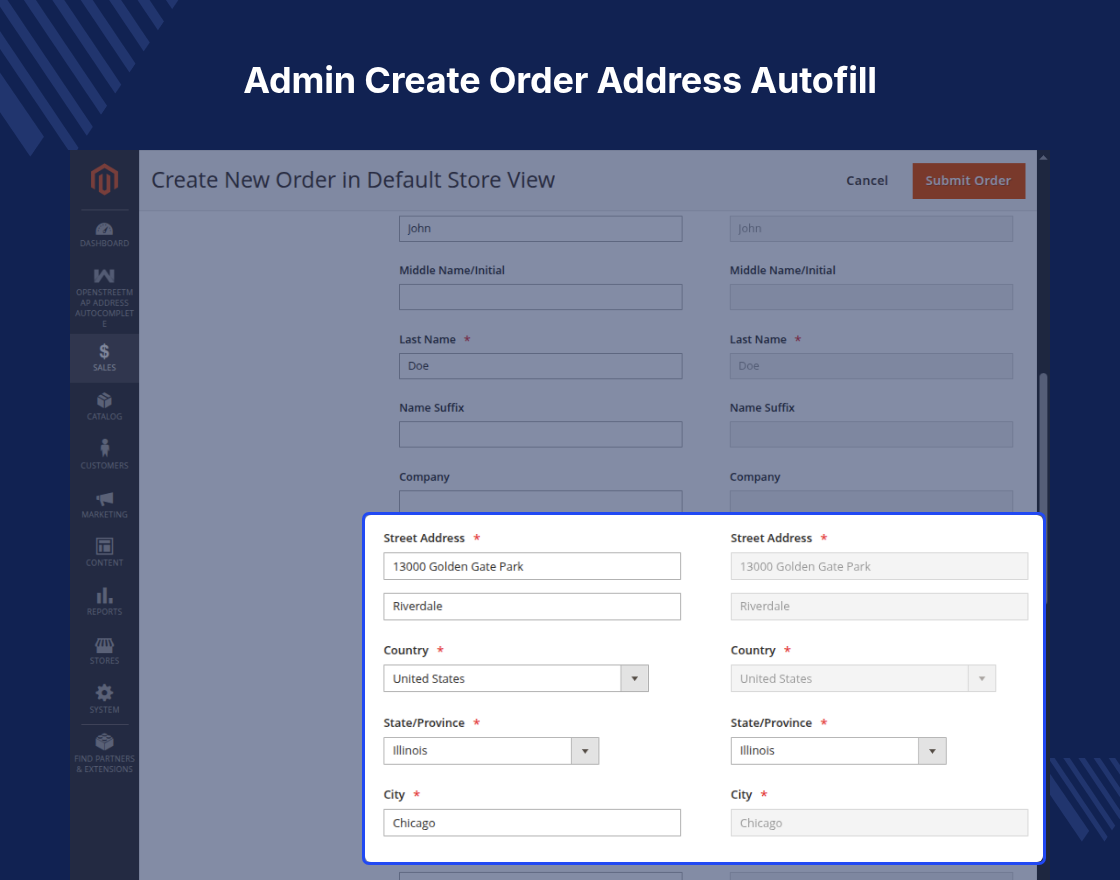
Task: Click shipping Last Name field Doe
Action: 871,366
